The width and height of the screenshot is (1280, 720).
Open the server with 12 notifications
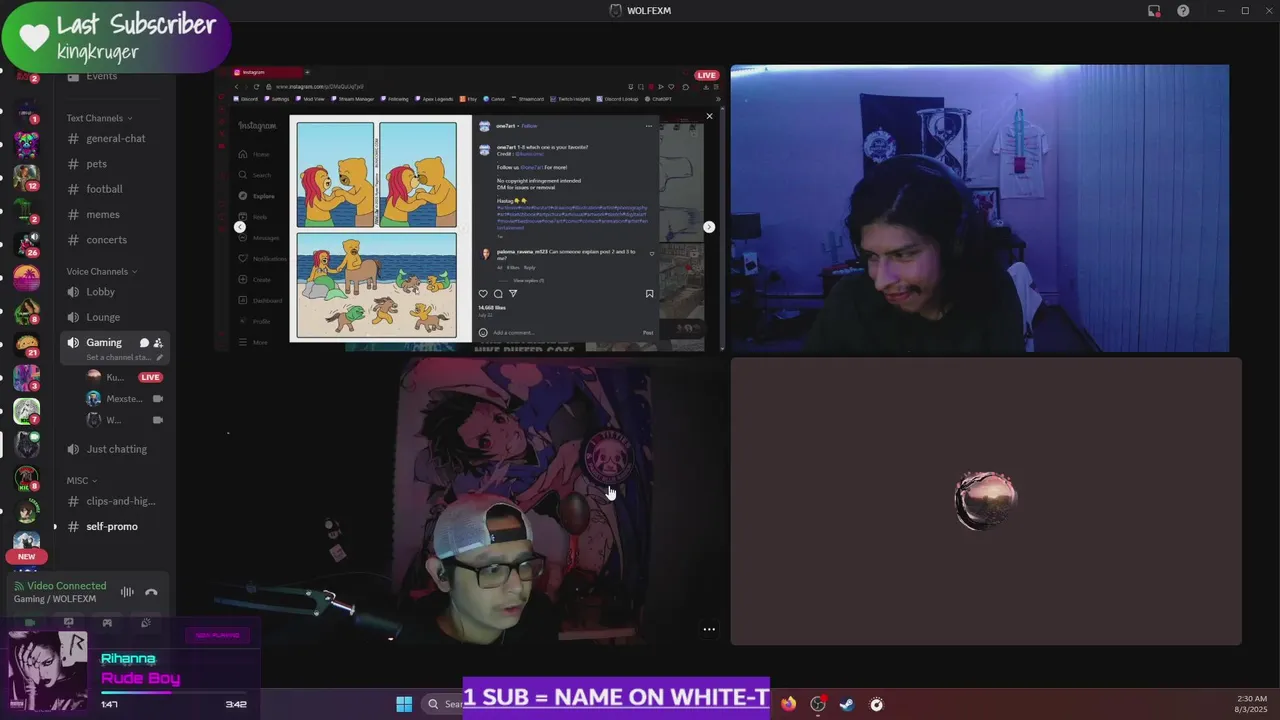26,177
